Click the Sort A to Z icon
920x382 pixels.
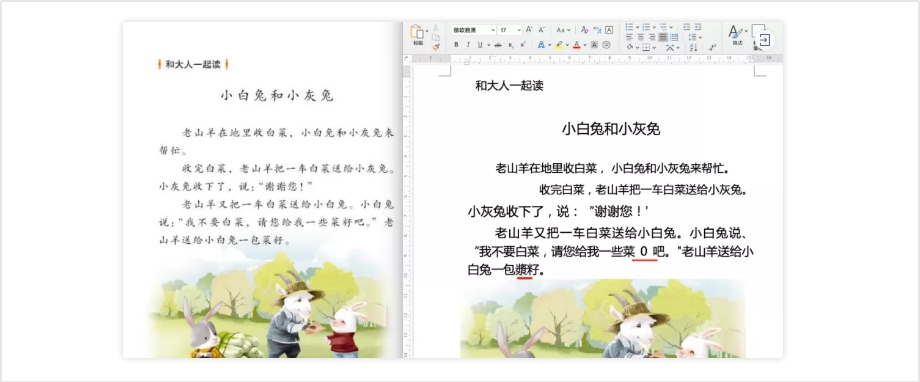pyautogui.click(x=694, y=47)
